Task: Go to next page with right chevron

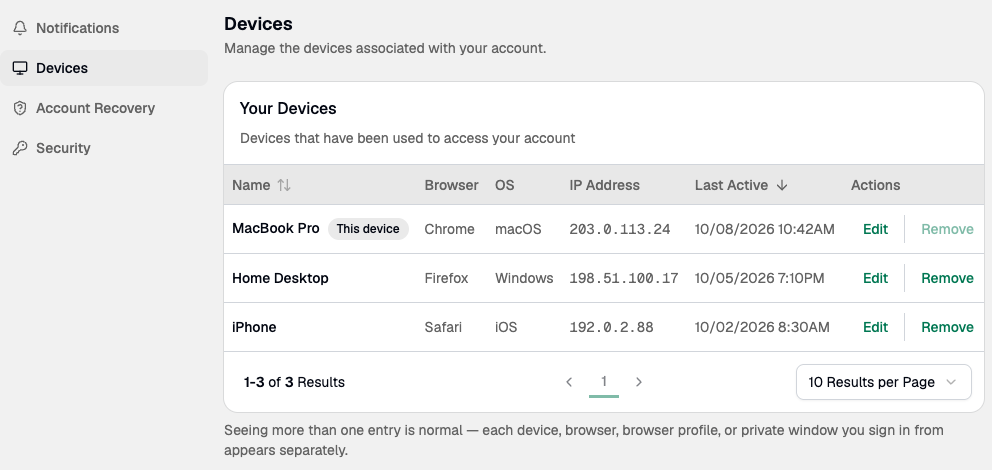Action: (639, 382)
